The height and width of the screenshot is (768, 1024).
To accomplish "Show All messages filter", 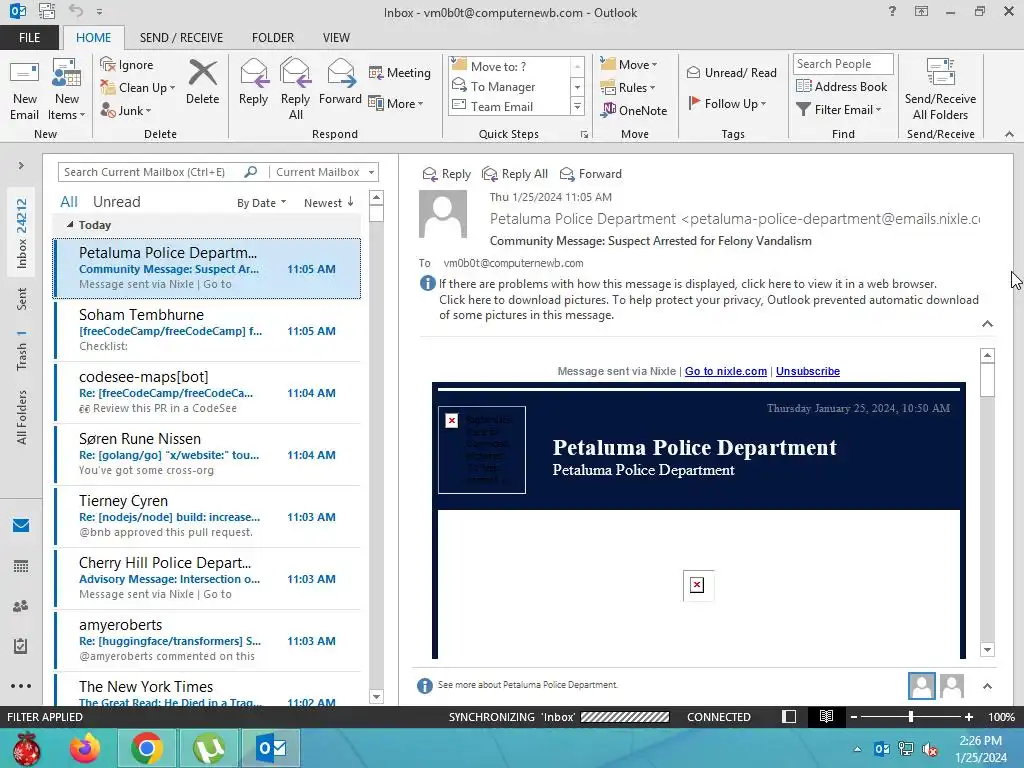I will tap(69, 202).
